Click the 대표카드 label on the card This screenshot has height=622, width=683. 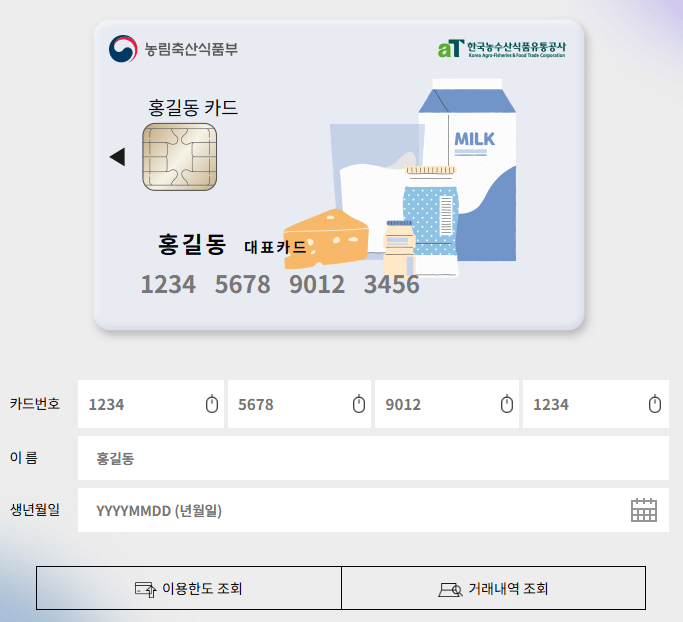pos(275,247)
